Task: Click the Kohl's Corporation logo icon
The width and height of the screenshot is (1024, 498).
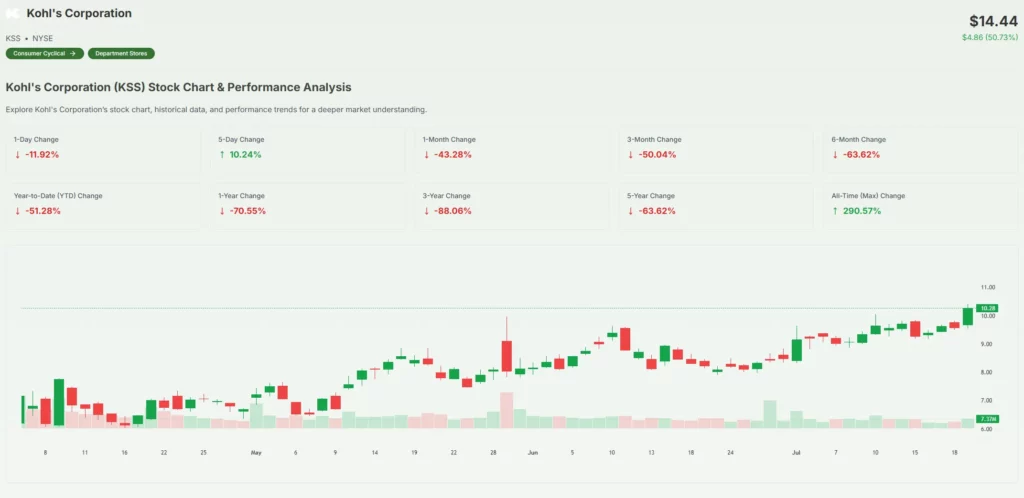Action: pos(13,14)
